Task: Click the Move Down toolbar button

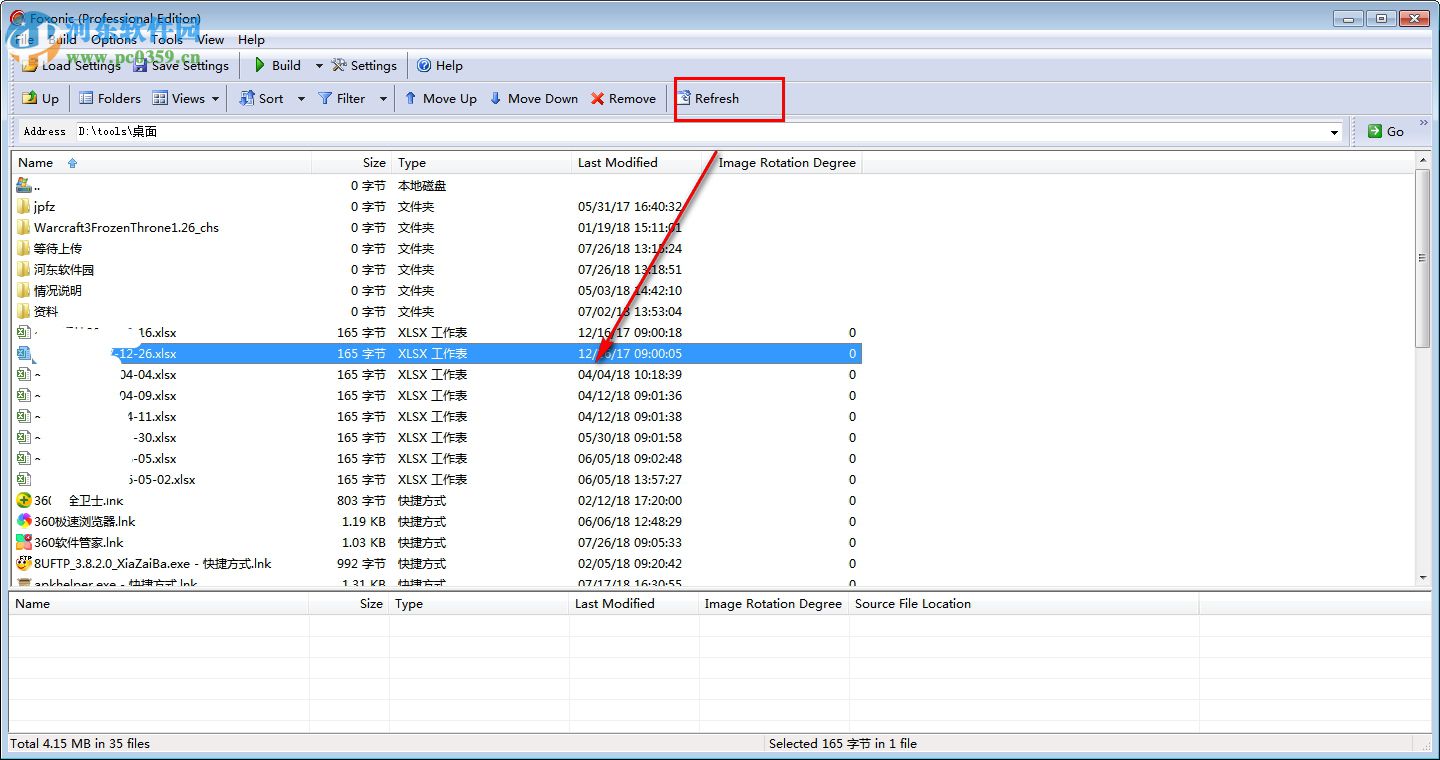Action: 534,99
